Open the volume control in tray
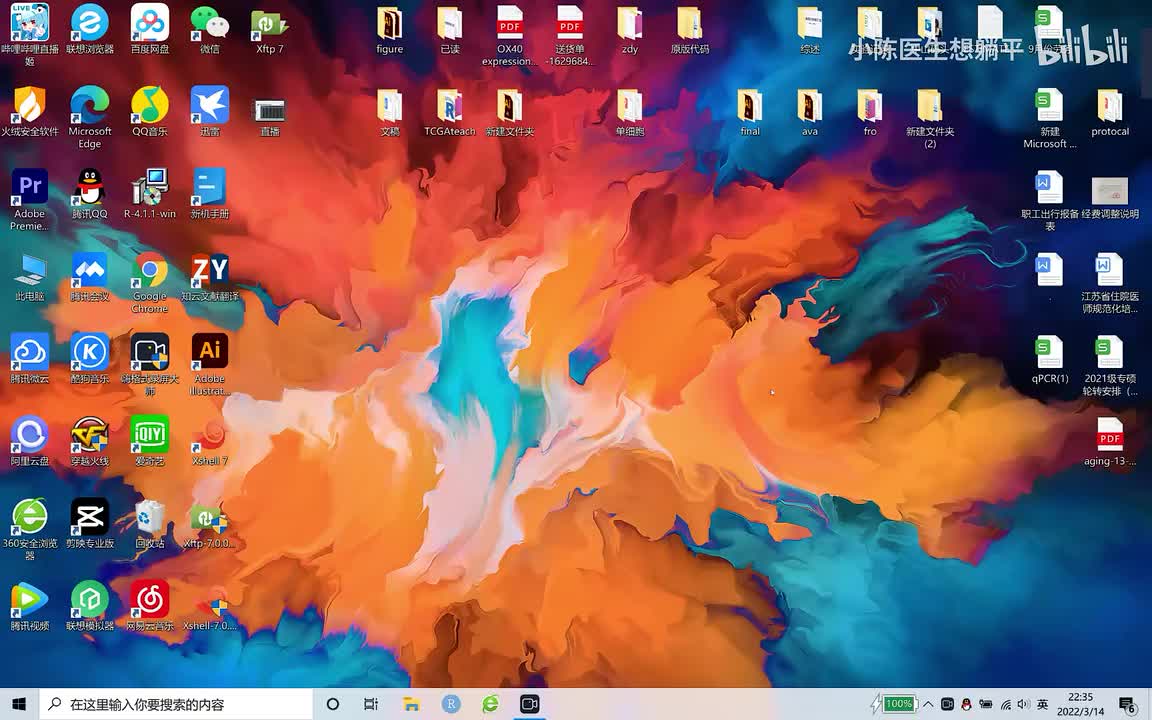 (1023, 704)
